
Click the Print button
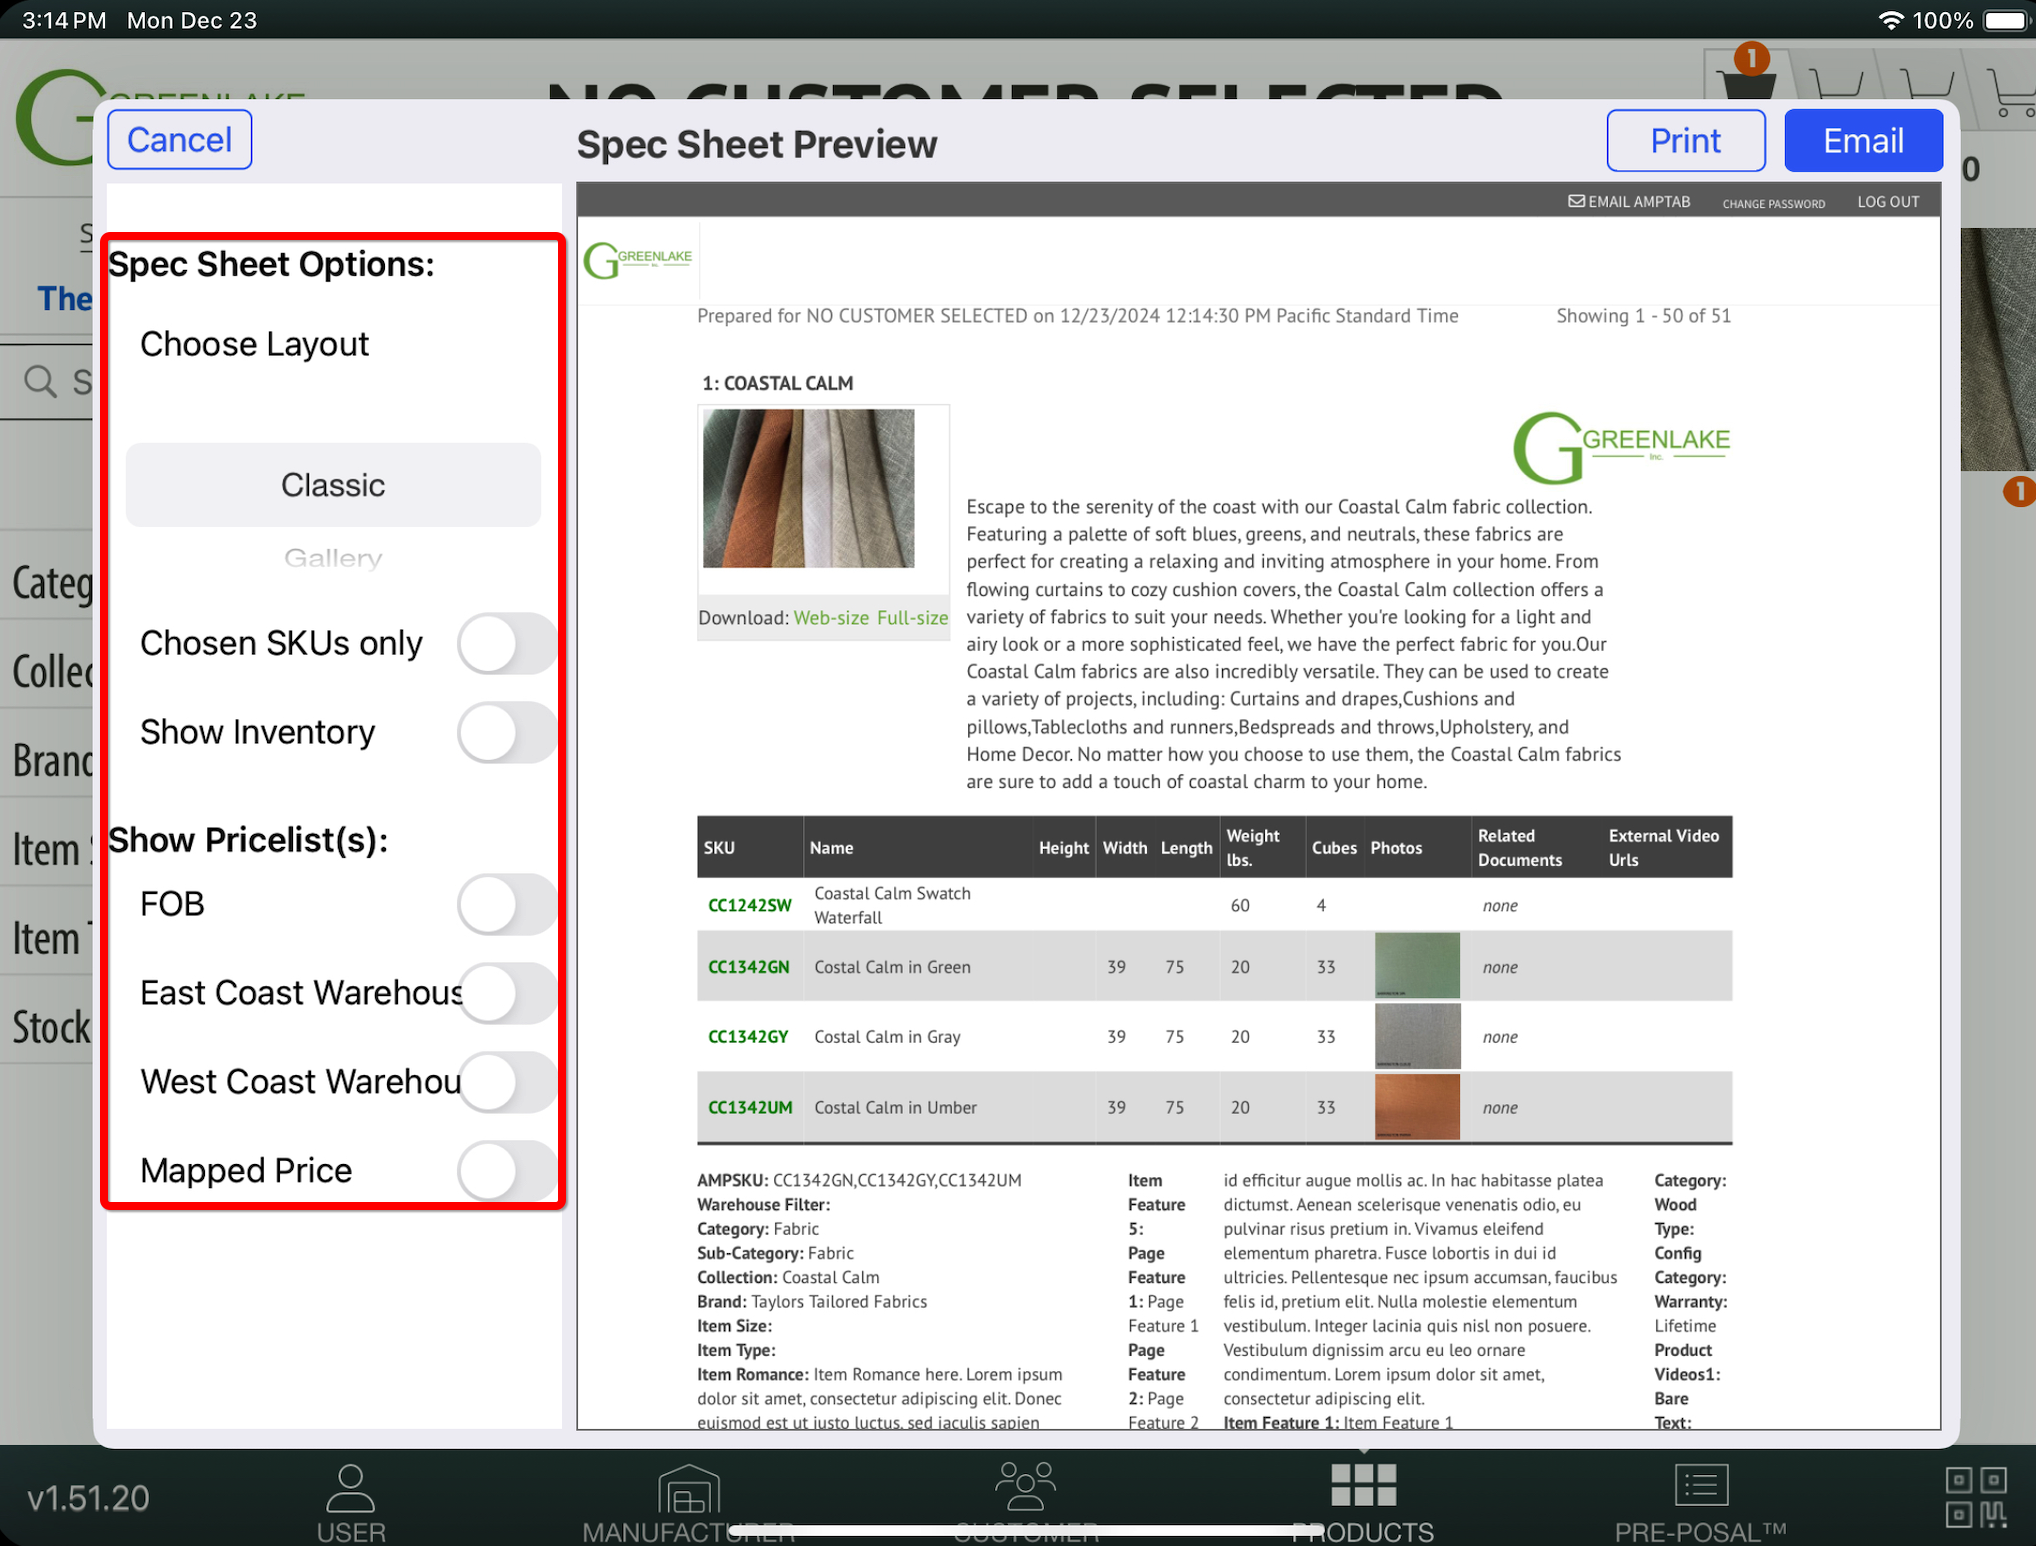[1685, 141]
